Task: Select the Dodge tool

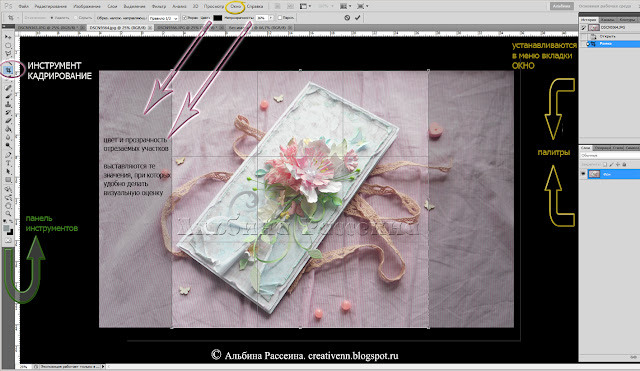Action: click(8, 146)
